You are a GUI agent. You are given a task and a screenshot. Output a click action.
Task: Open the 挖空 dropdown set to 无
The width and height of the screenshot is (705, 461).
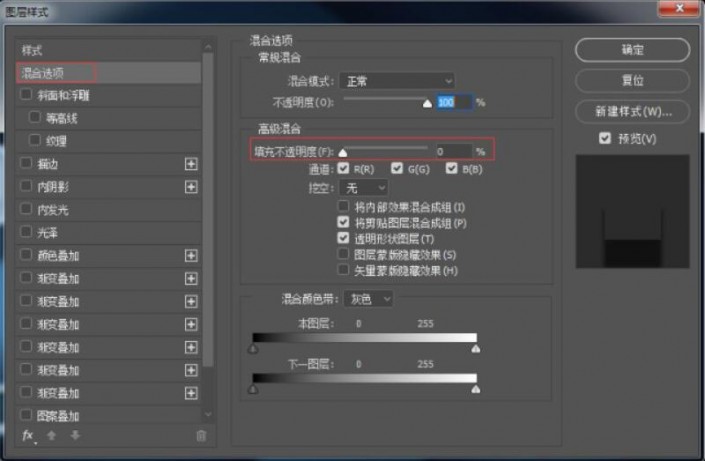[x=364, y=188]
